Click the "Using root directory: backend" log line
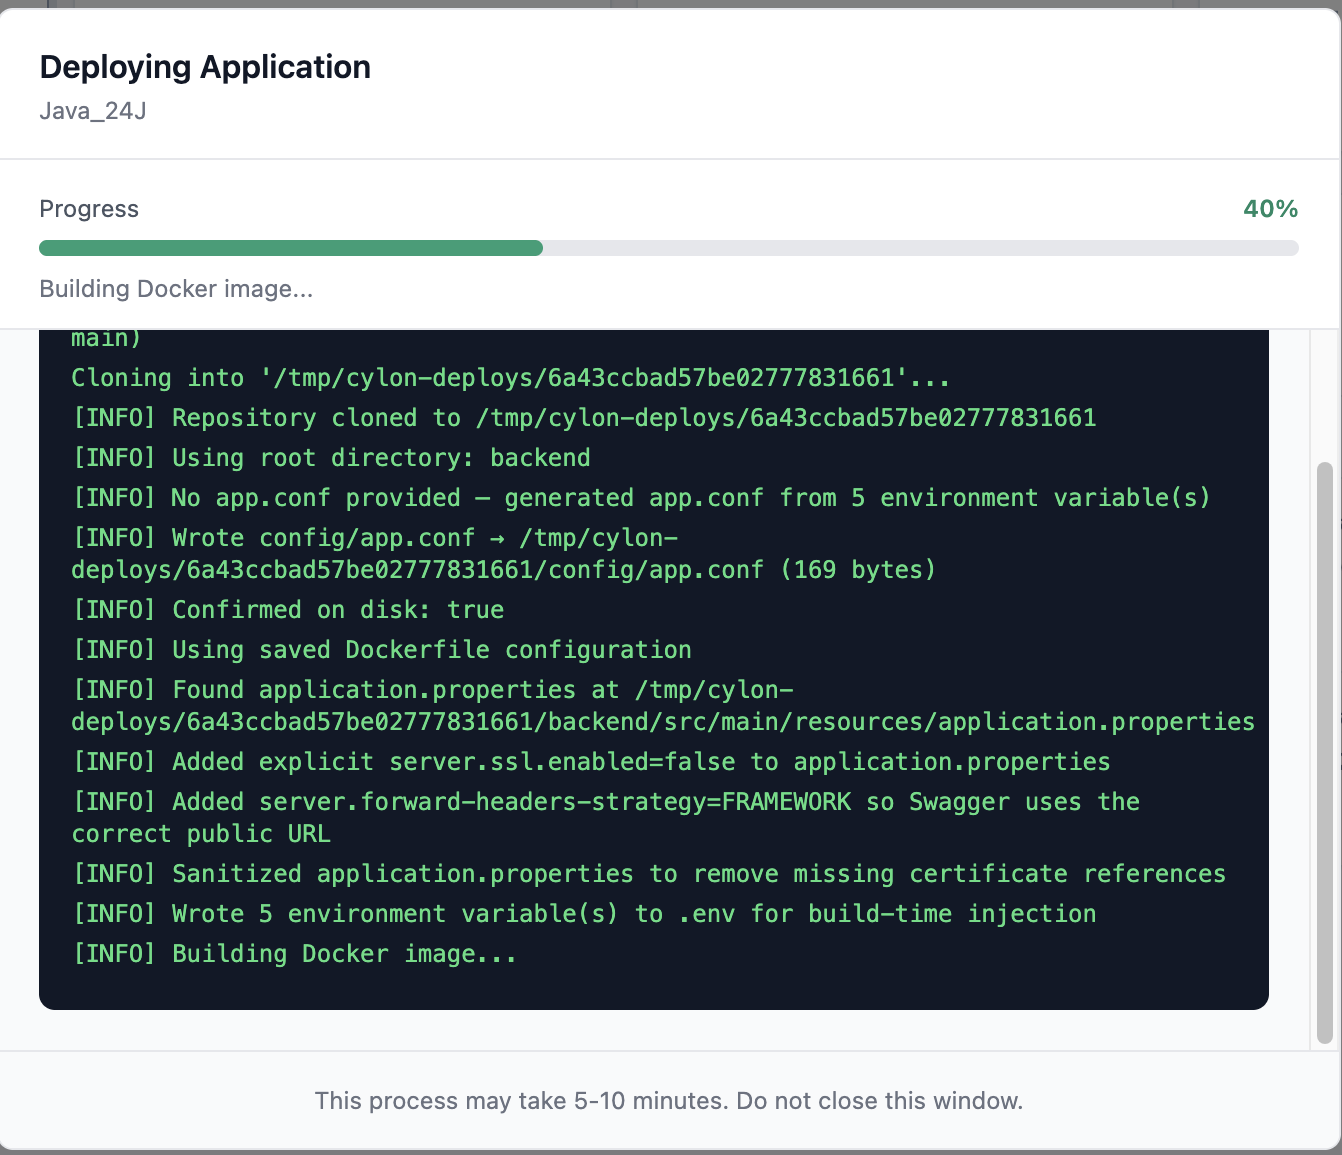The image size is (1342, 1155). pos(331,458)
